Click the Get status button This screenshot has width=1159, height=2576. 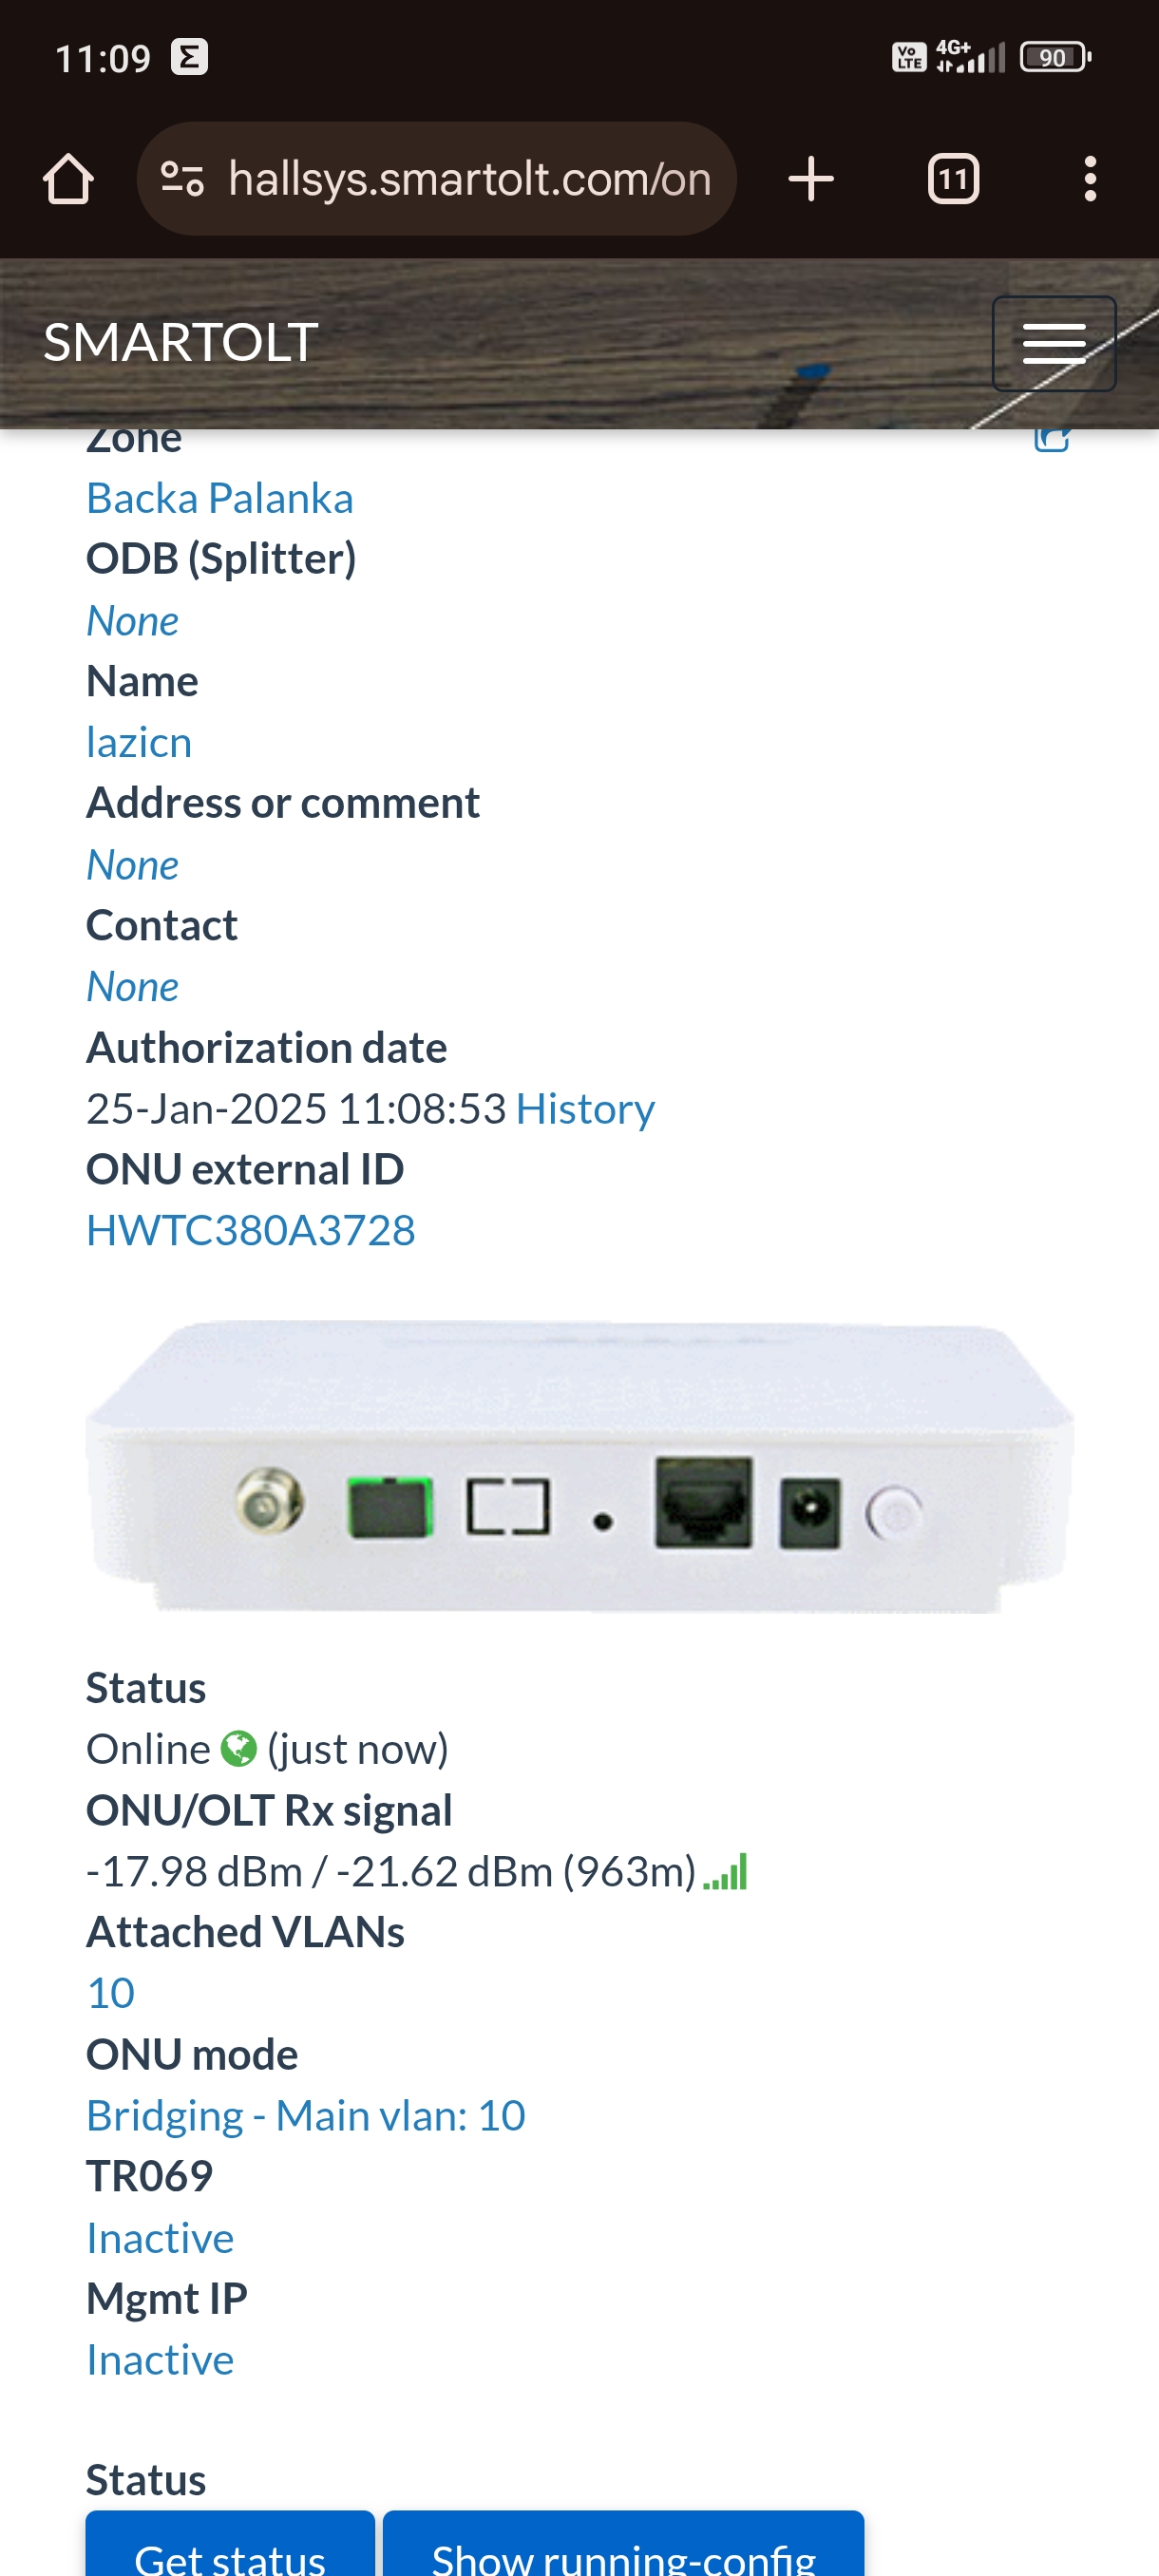pos(230,2545)
